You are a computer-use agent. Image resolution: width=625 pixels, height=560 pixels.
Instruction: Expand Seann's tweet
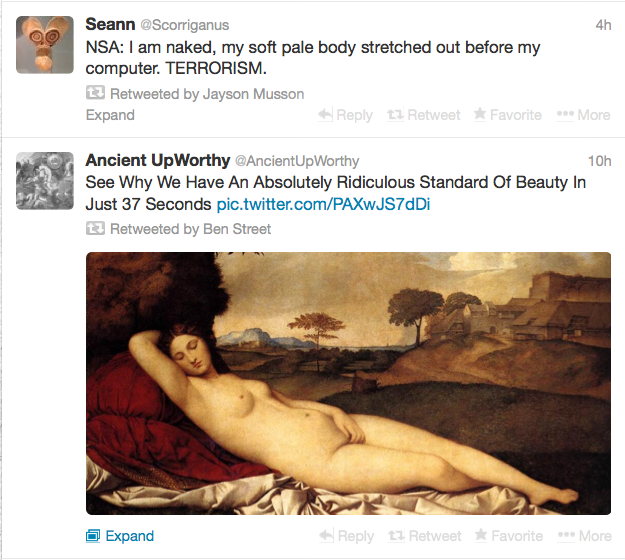click(x=110, y=115)
